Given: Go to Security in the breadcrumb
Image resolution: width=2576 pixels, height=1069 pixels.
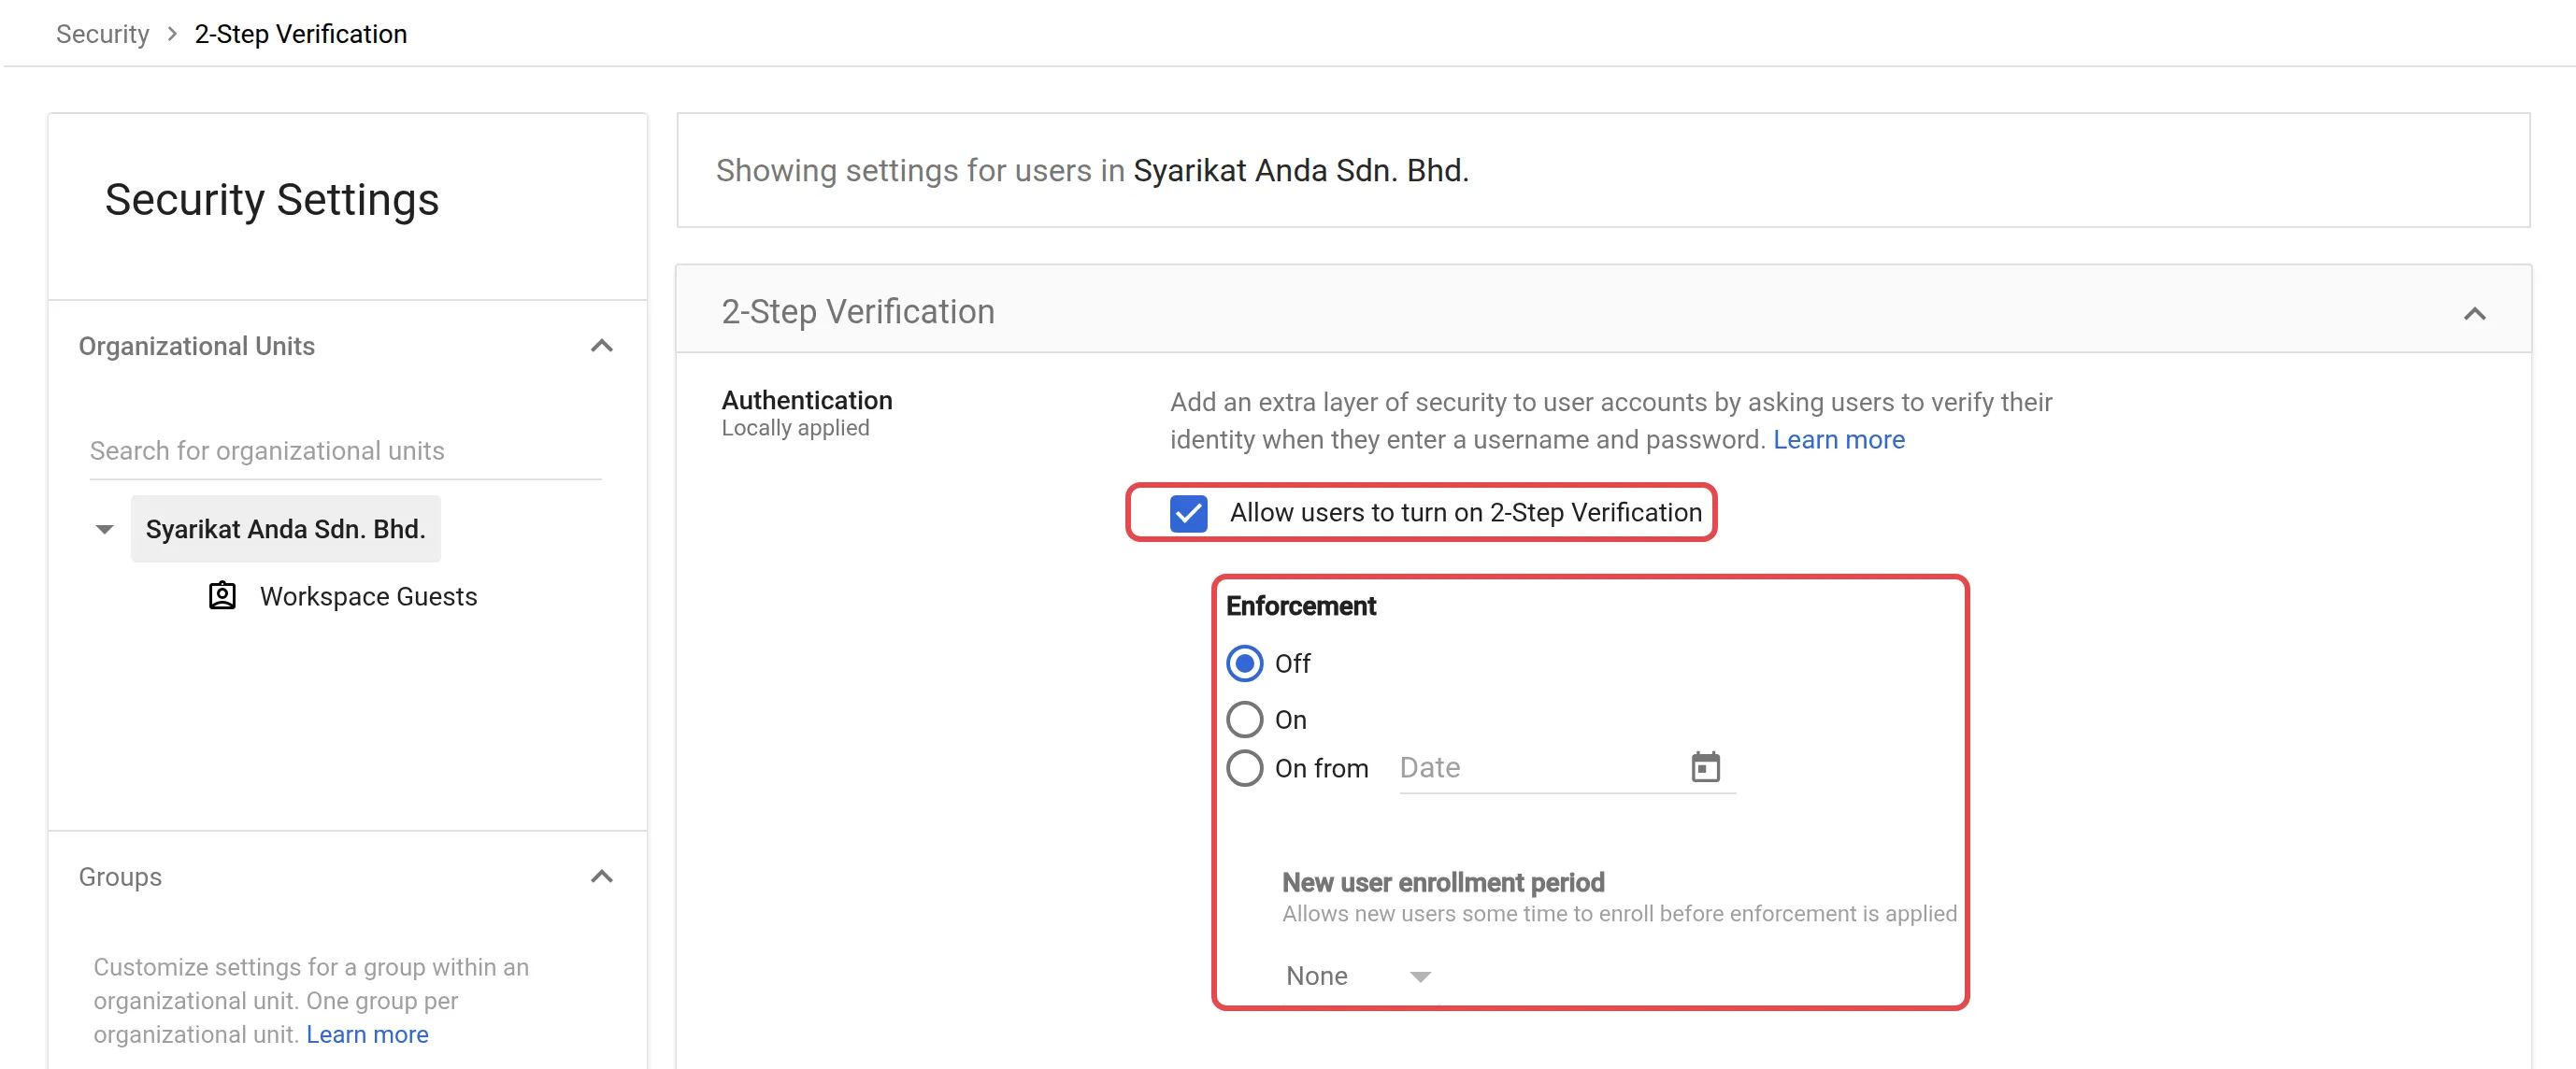Looking at the screenshot, I should click(x=102, y=34).
